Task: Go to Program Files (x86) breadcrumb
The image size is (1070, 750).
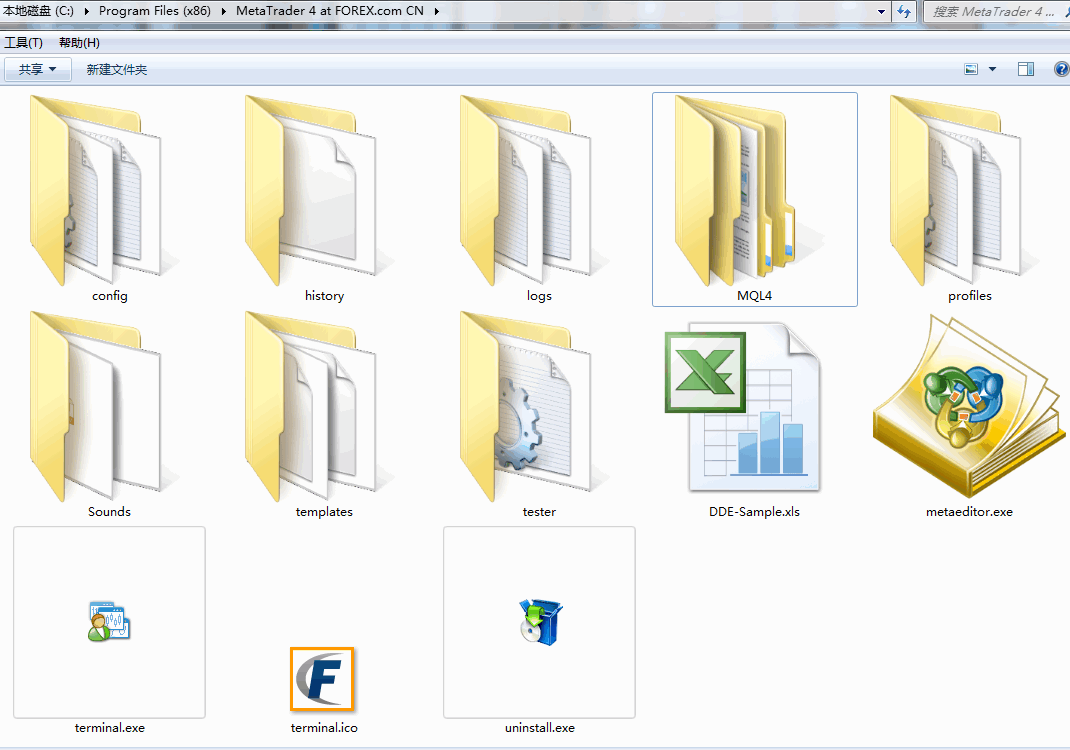Action: (x=155, y=11)
